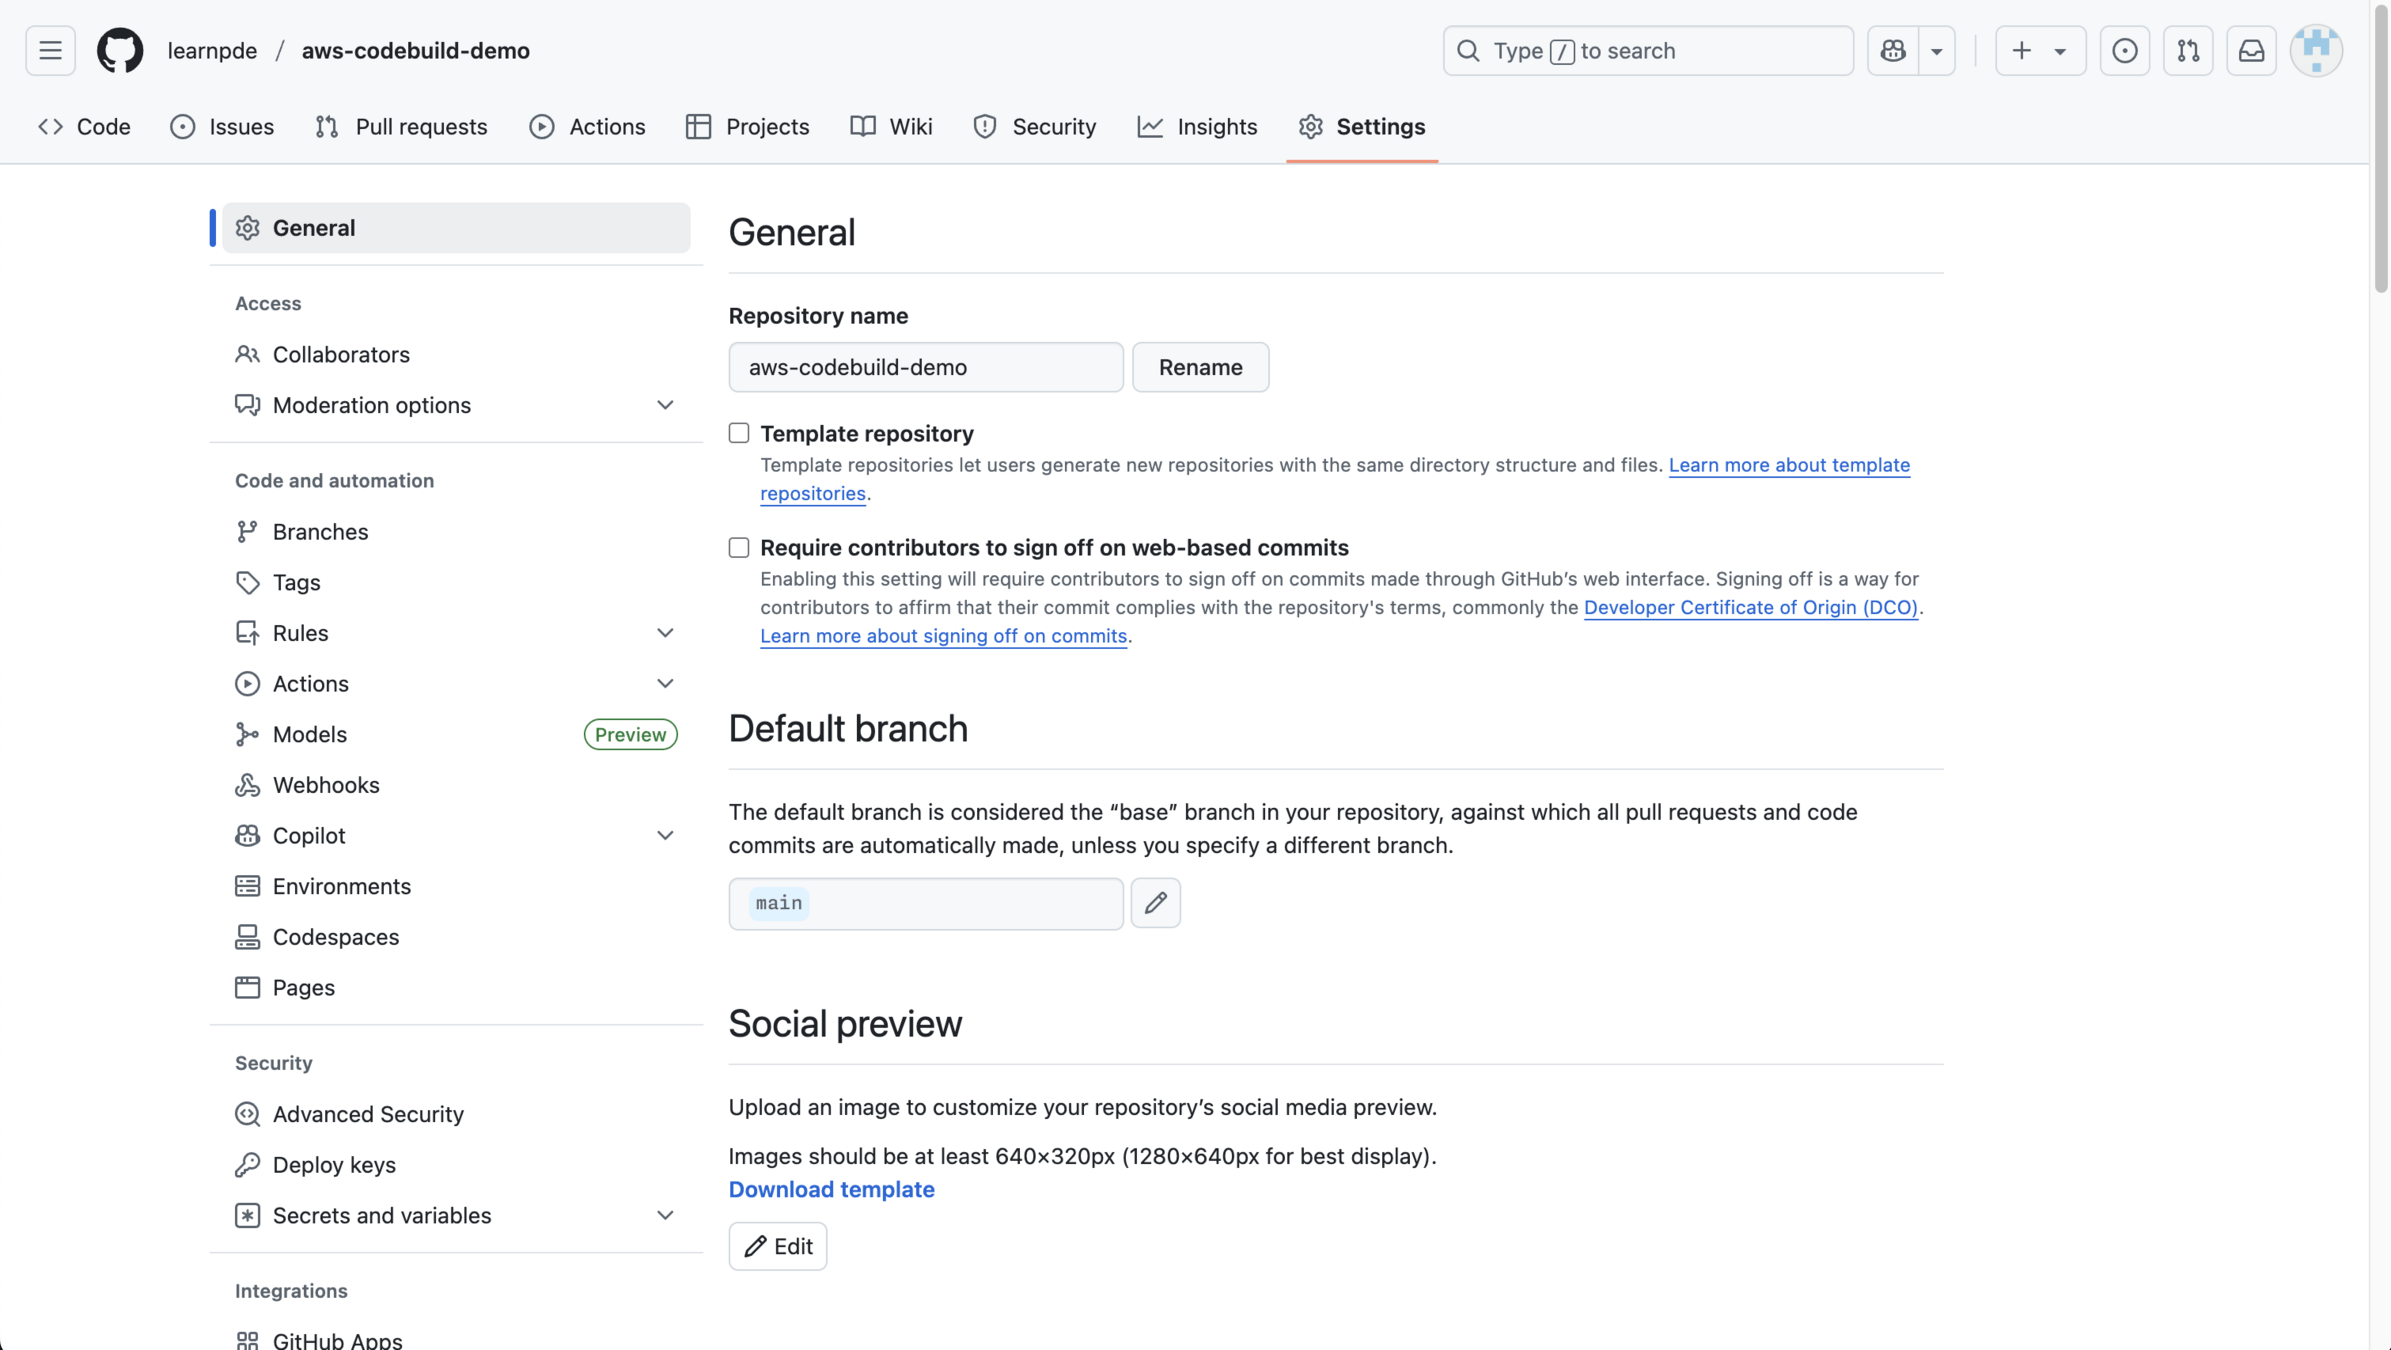The width and height of the screenshot is (2391, 1350).
Task: Enable the Template repository checkbox
Action: [739, 433]
